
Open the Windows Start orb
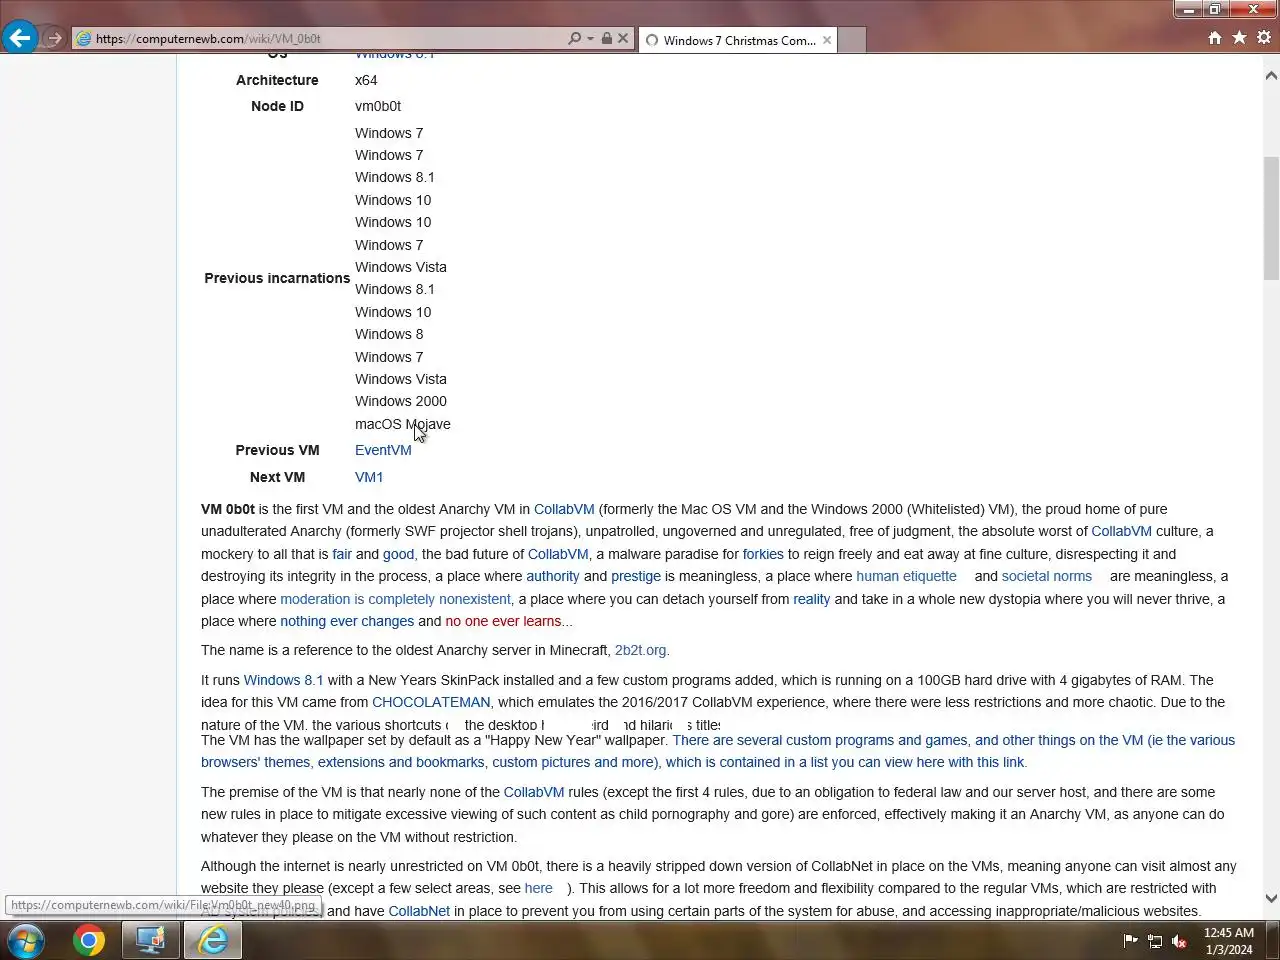point(26,941)
